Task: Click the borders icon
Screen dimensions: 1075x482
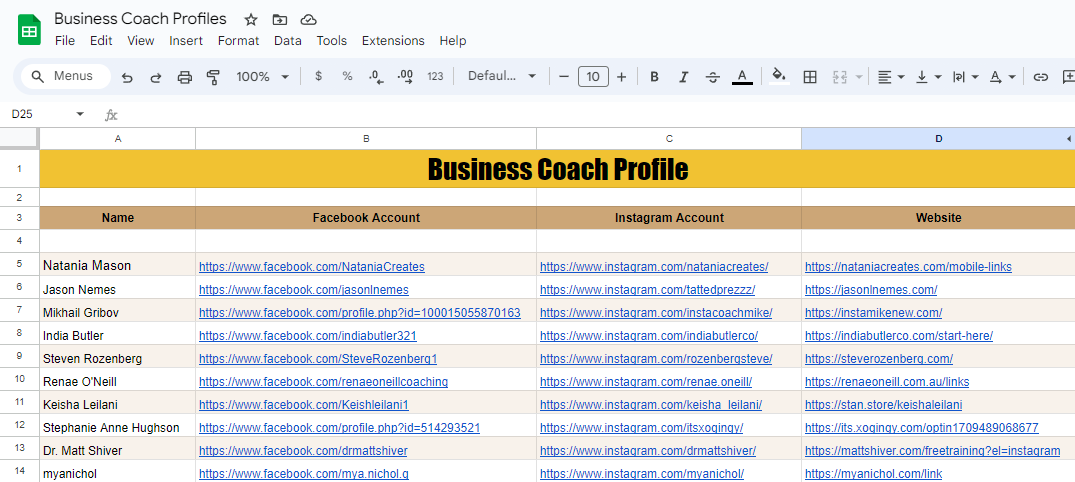Action: [810, 77]
